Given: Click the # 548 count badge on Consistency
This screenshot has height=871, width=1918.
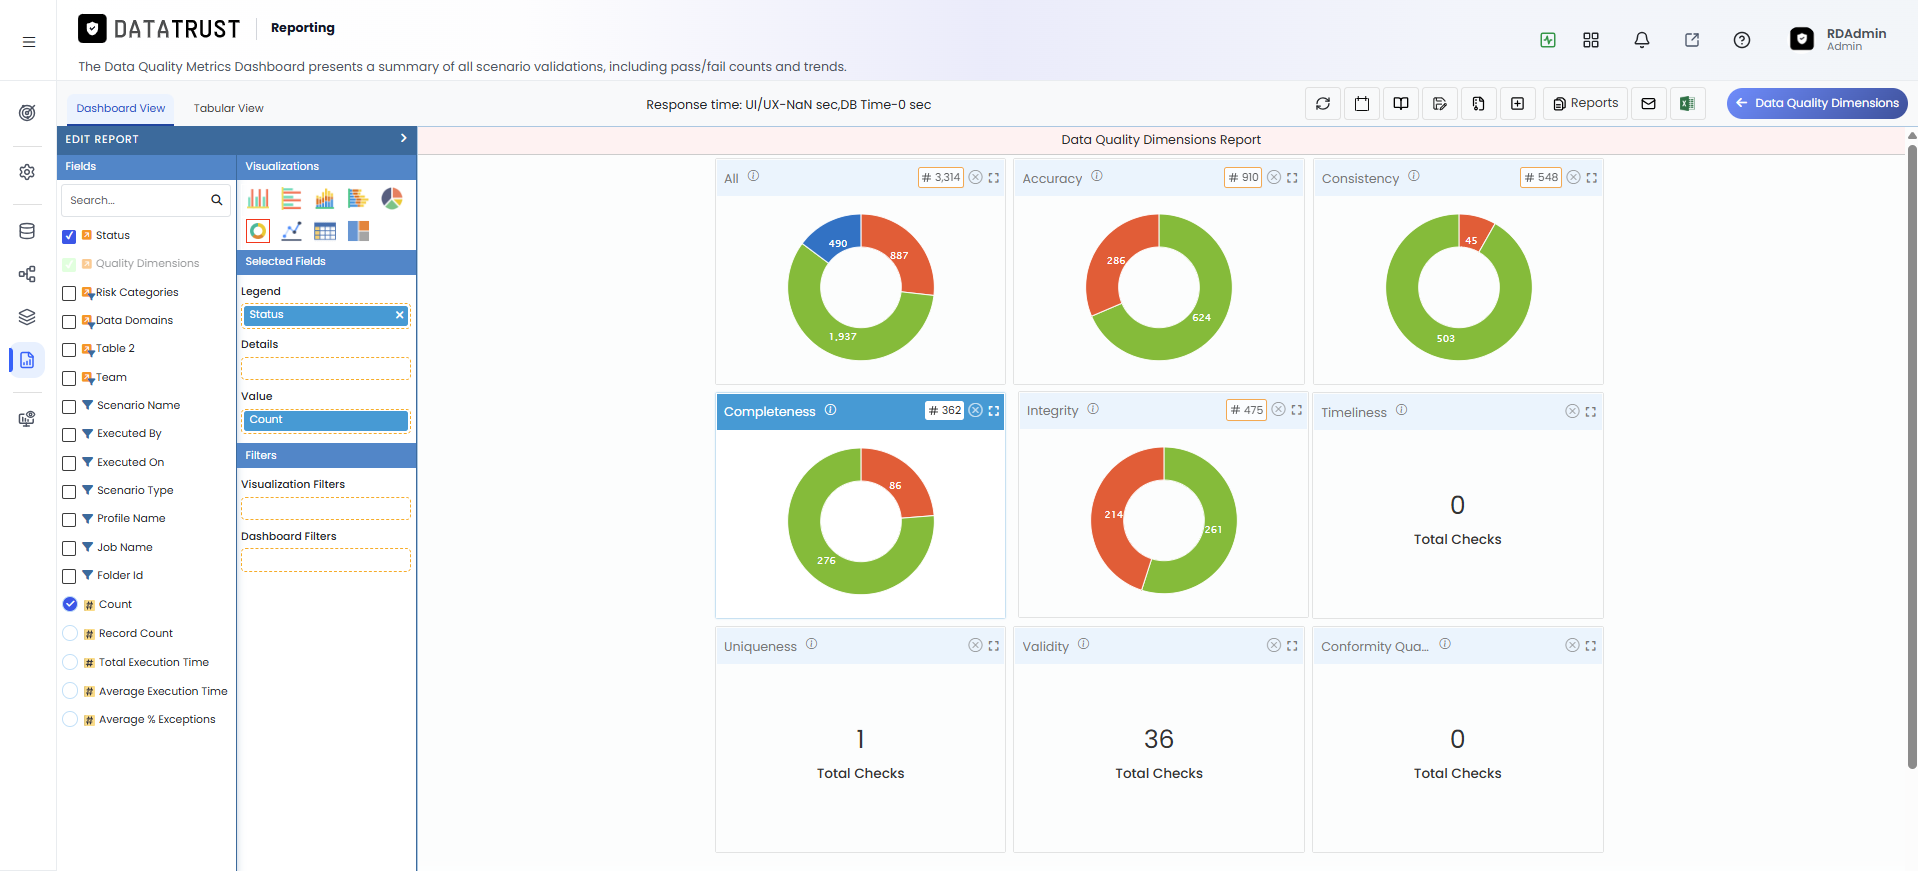Looking at the screenshot, I should 1541,178.
